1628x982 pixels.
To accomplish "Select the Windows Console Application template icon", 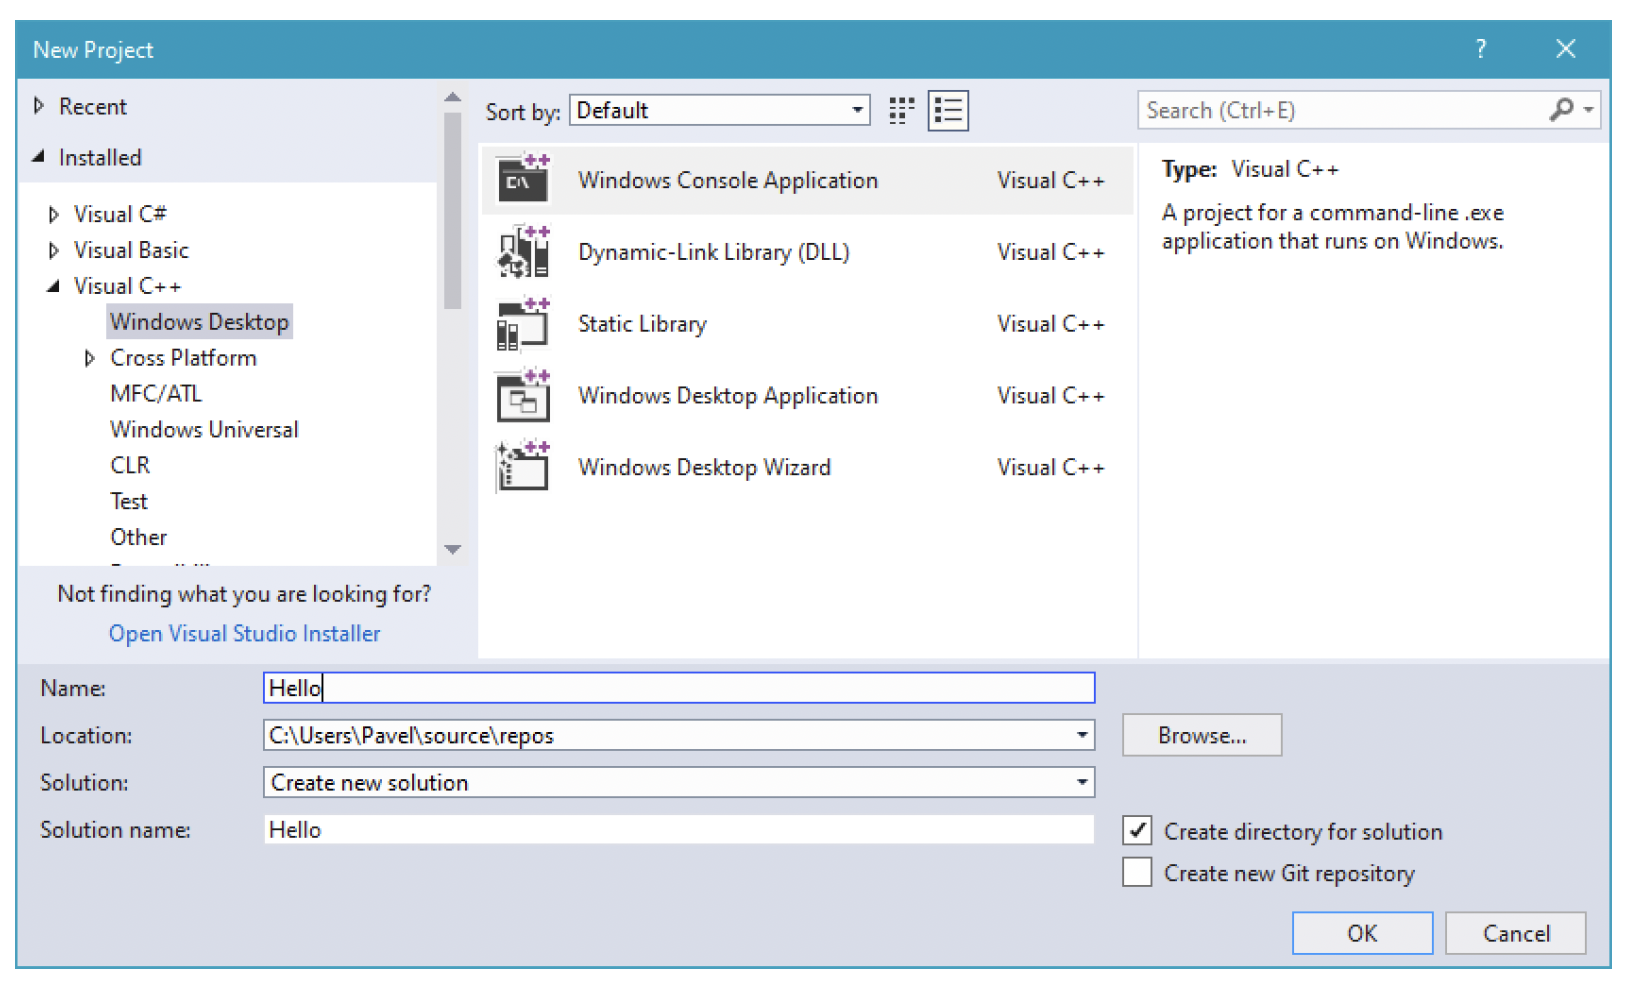I will point(524,180).
